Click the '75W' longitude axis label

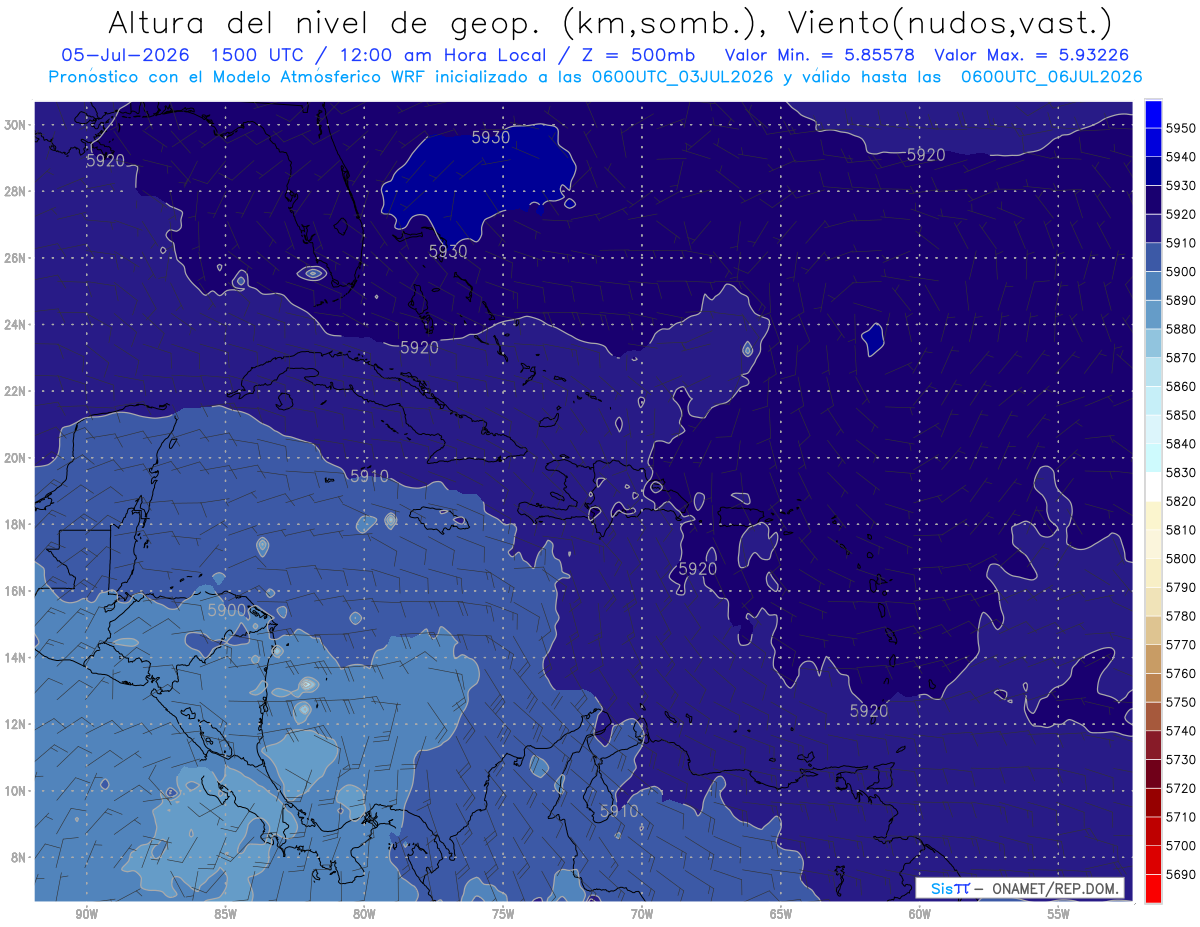[x=503, y=914]
